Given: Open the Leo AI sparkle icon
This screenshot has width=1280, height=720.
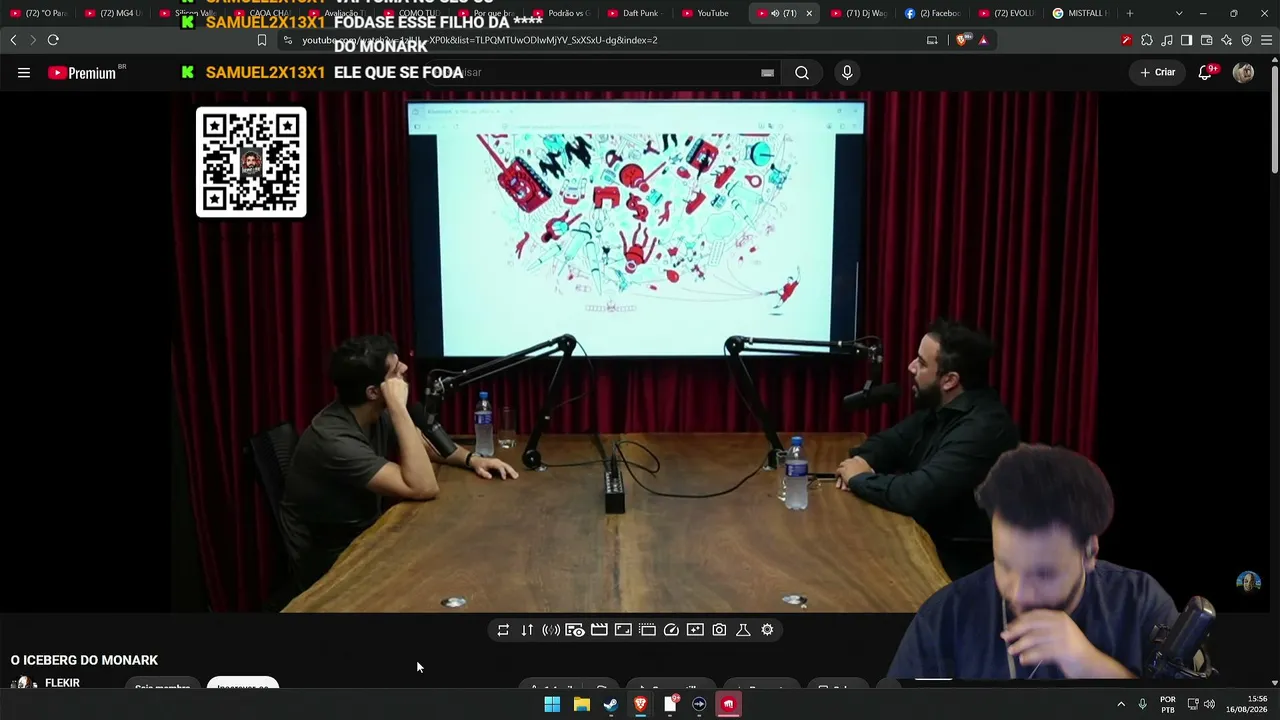Looking at the screenshot, I should click(x=1227, y=40).
